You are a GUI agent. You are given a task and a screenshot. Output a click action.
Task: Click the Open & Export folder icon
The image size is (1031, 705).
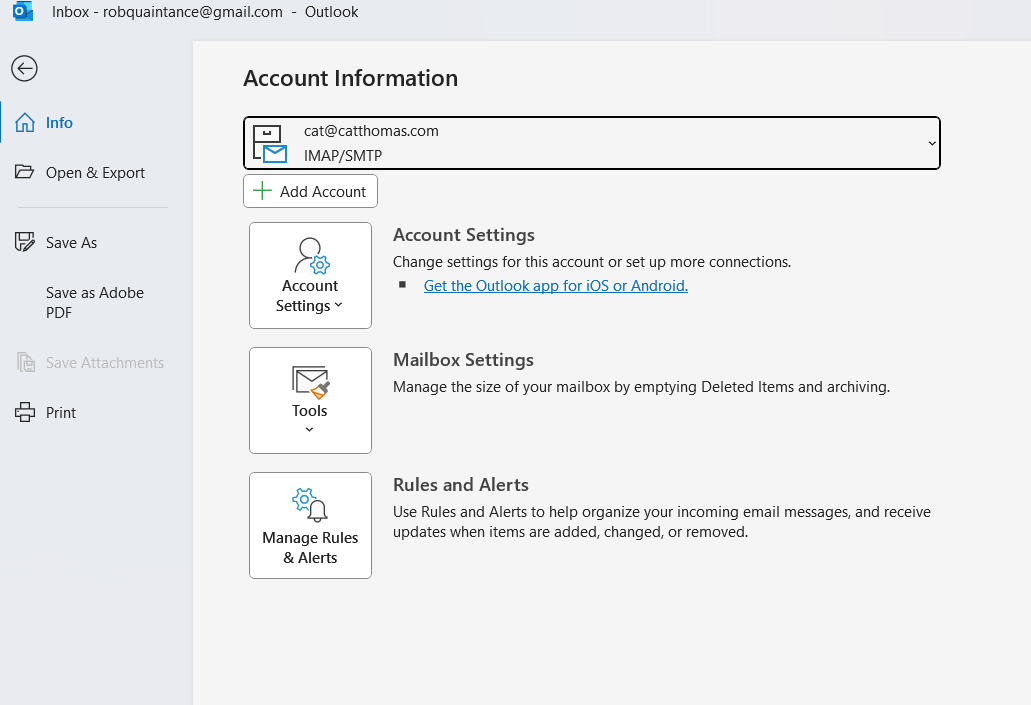pos(24,172)
